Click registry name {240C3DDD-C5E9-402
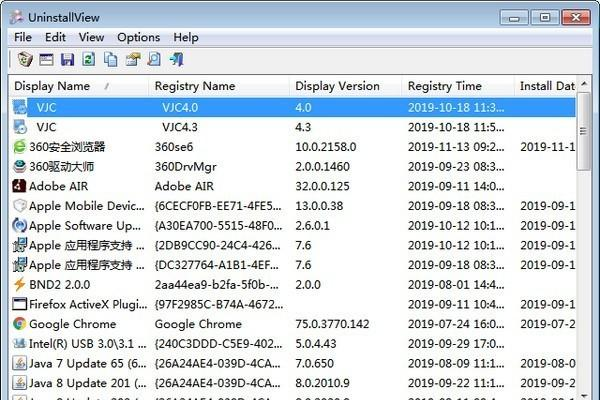The height and width of the screenshot is (400, 600). 218,344
